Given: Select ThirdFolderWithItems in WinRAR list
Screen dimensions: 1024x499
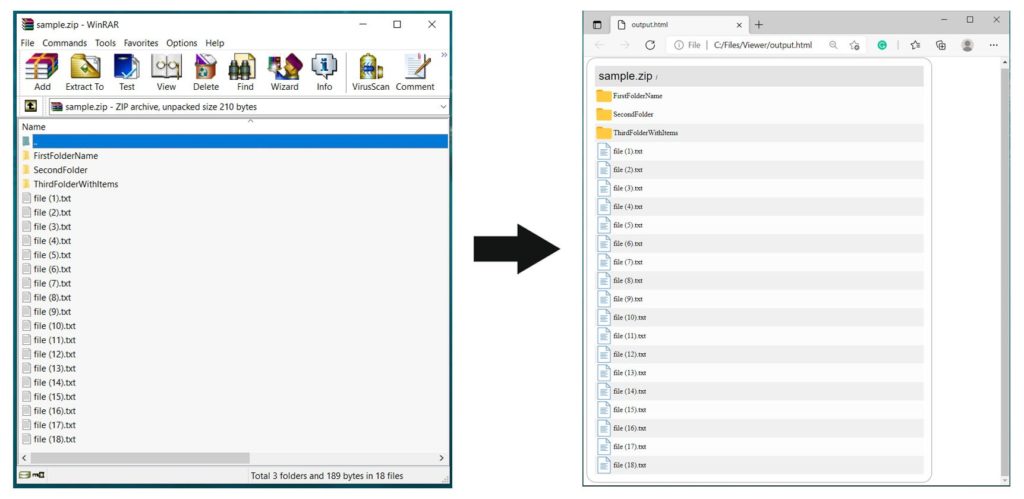Looking at the screenshot, I should [x=75, y=184].
